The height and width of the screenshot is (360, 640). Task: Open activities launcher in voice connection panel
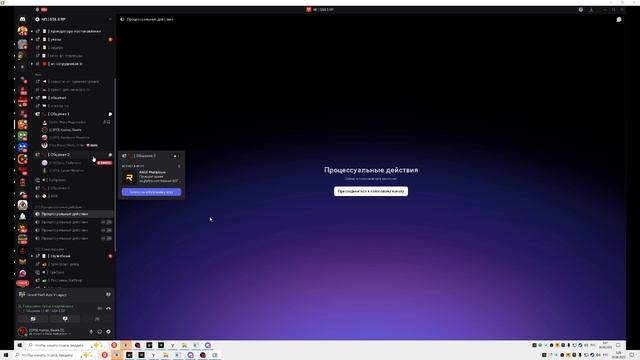(x=97, y=319)
